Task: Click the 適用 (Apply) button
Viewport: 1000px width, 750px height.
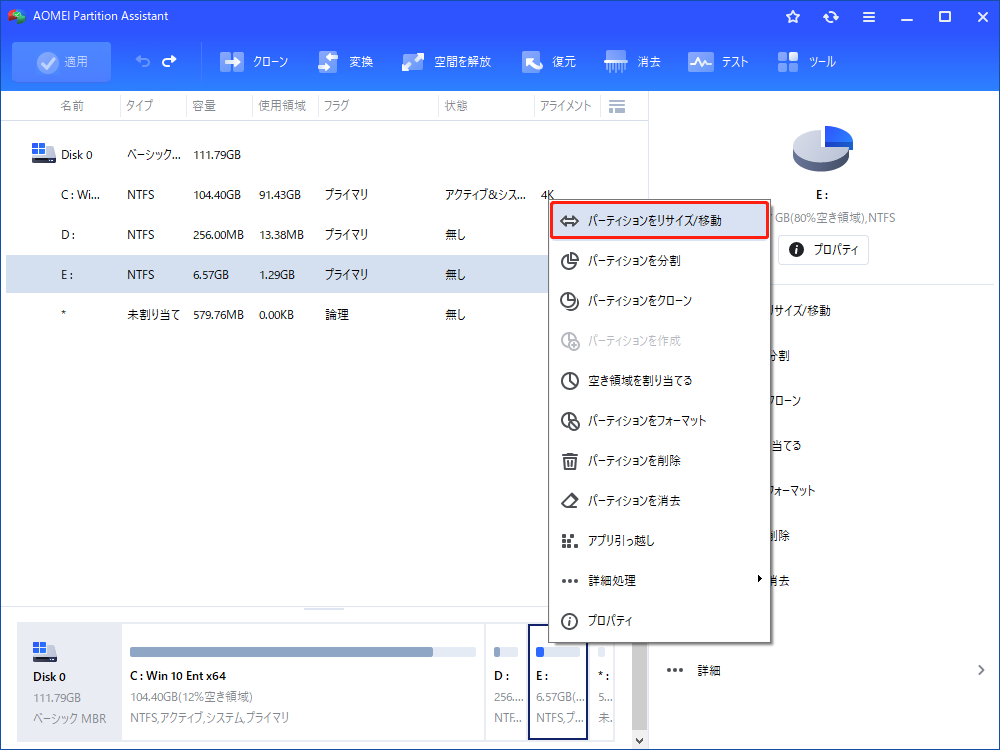Action: click(x=62, y=62)
